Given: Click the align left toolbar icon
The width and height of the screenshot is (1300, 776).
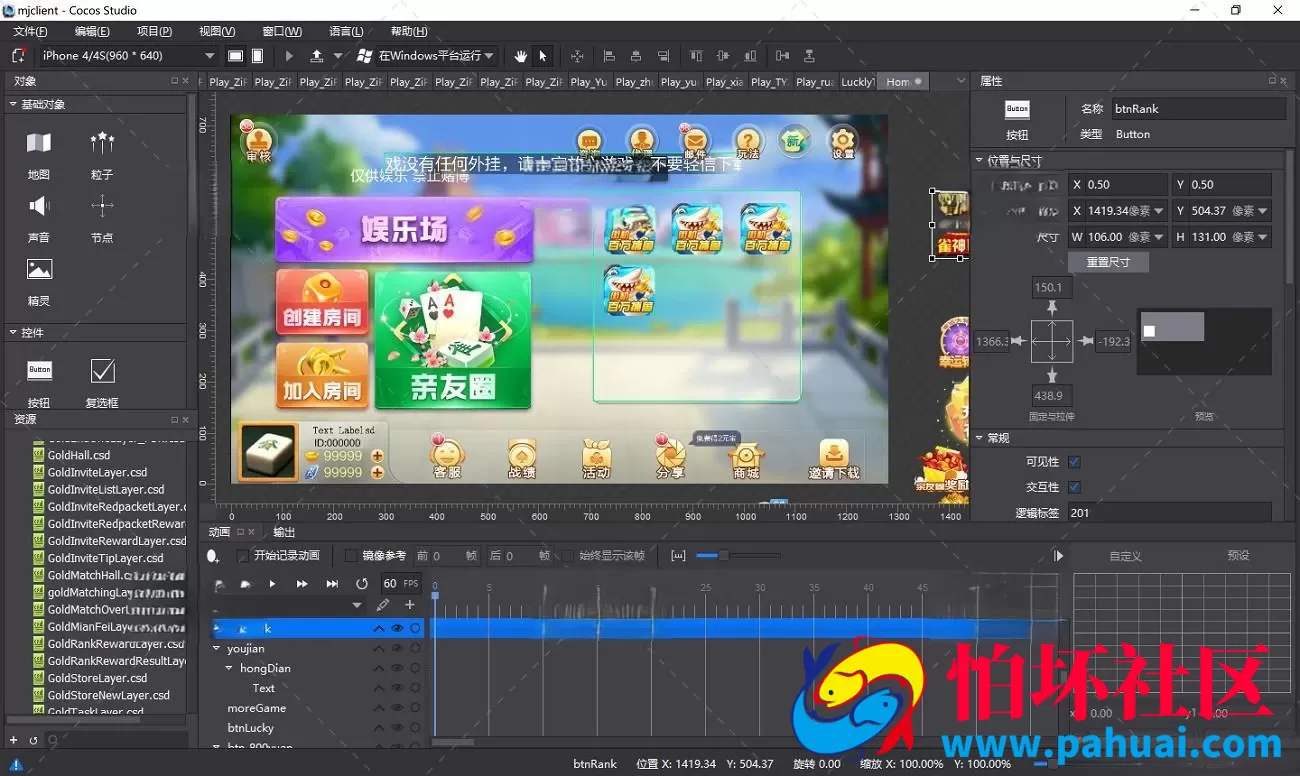Looking at the screenshot, I should click(x=609, y=56).
